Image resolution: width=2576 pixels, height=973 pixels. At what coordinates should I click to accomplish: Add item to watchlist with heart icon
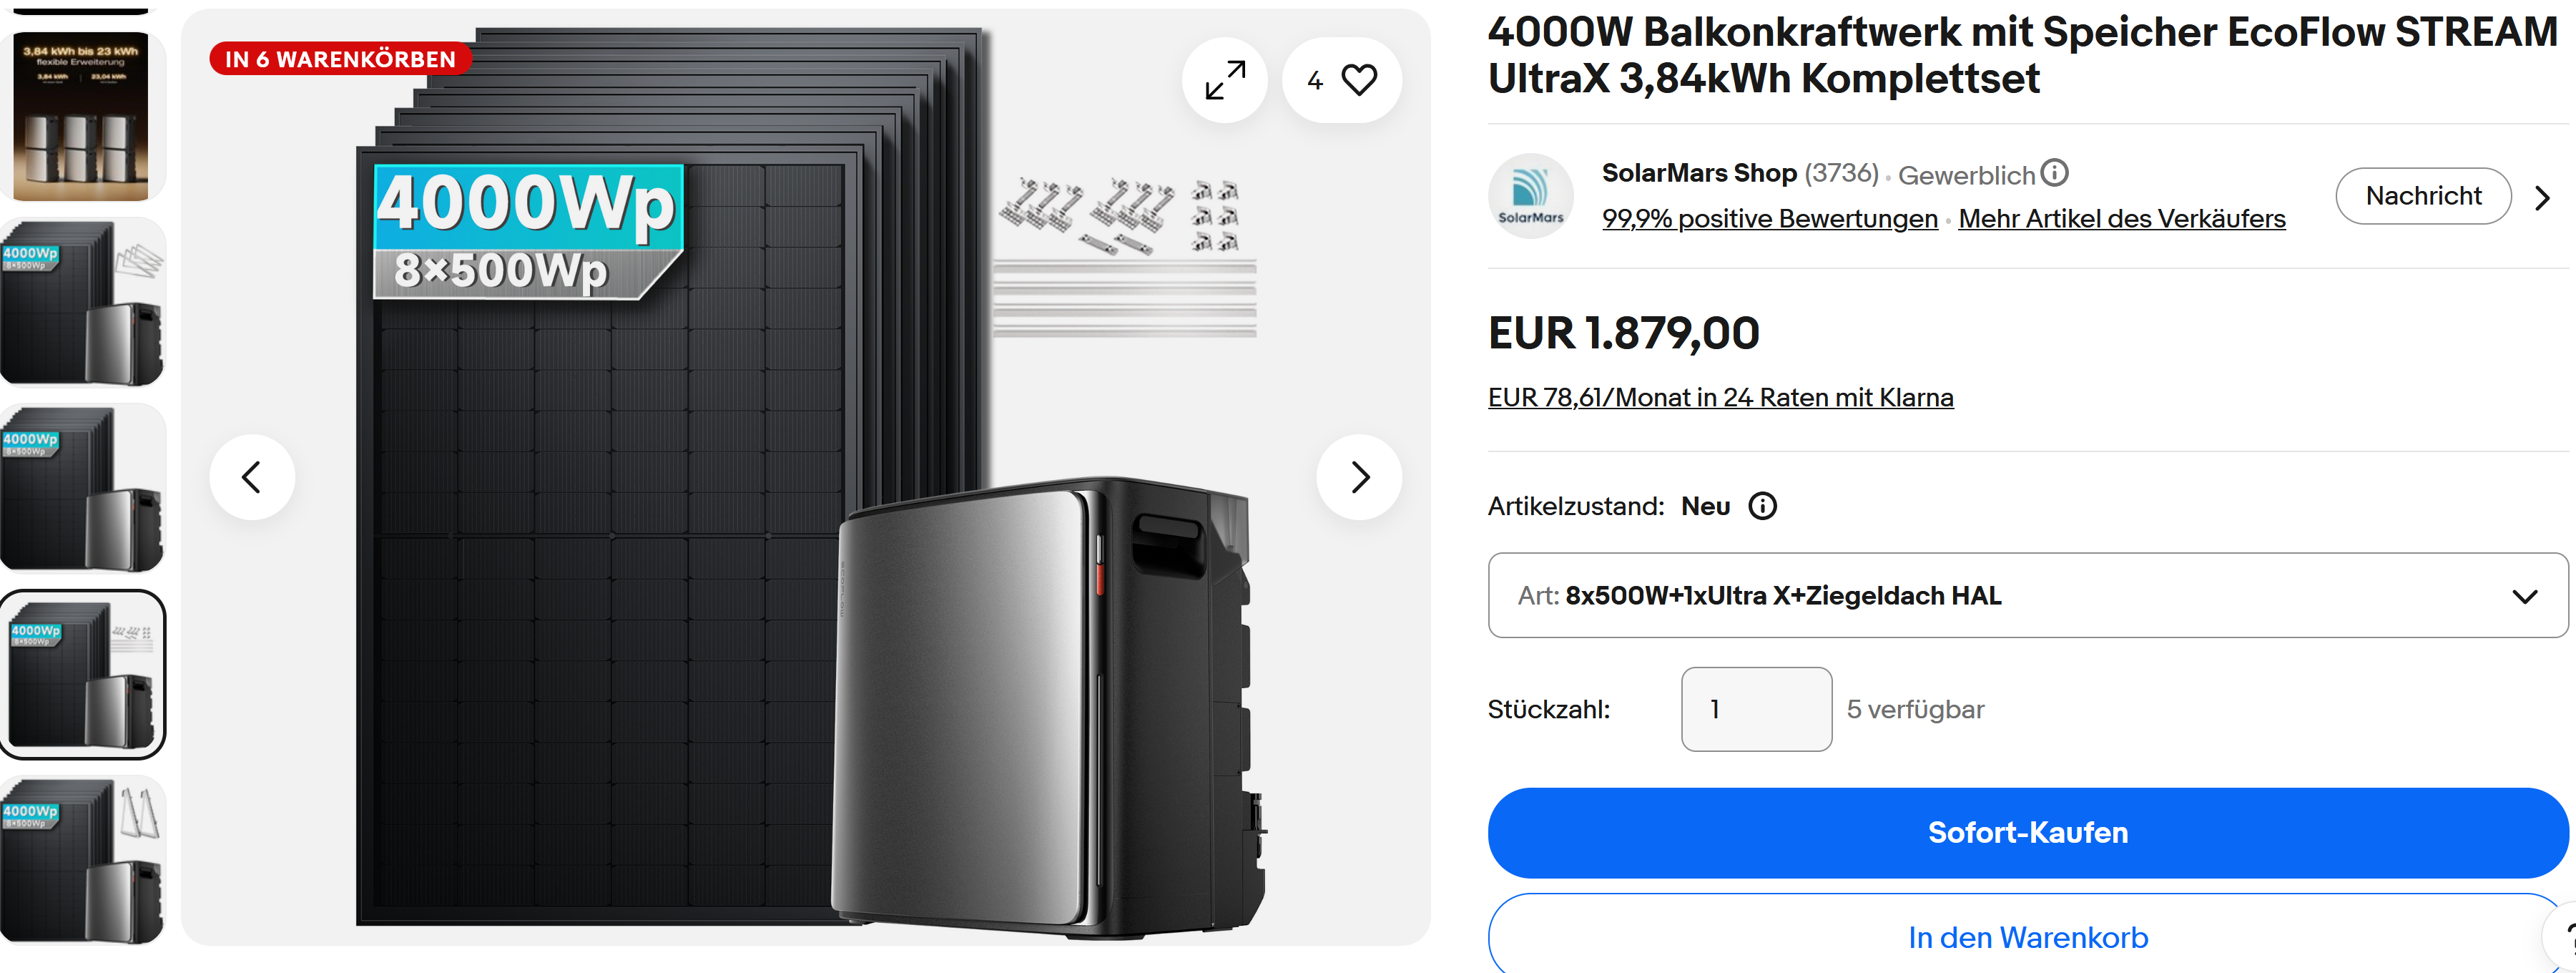(x=1342, y=80)
